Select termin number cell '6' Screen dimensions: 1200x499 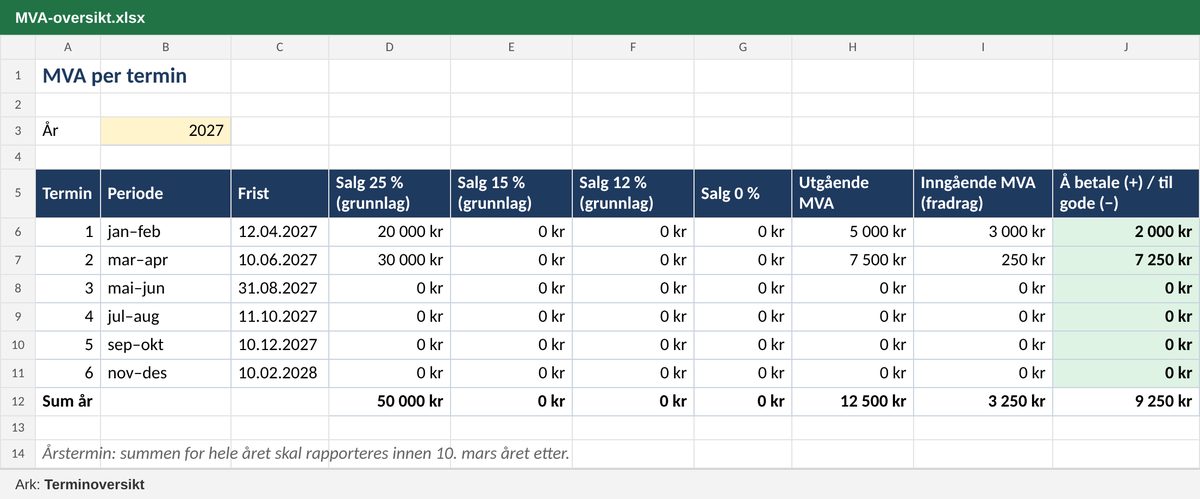[x=68, y=373]
